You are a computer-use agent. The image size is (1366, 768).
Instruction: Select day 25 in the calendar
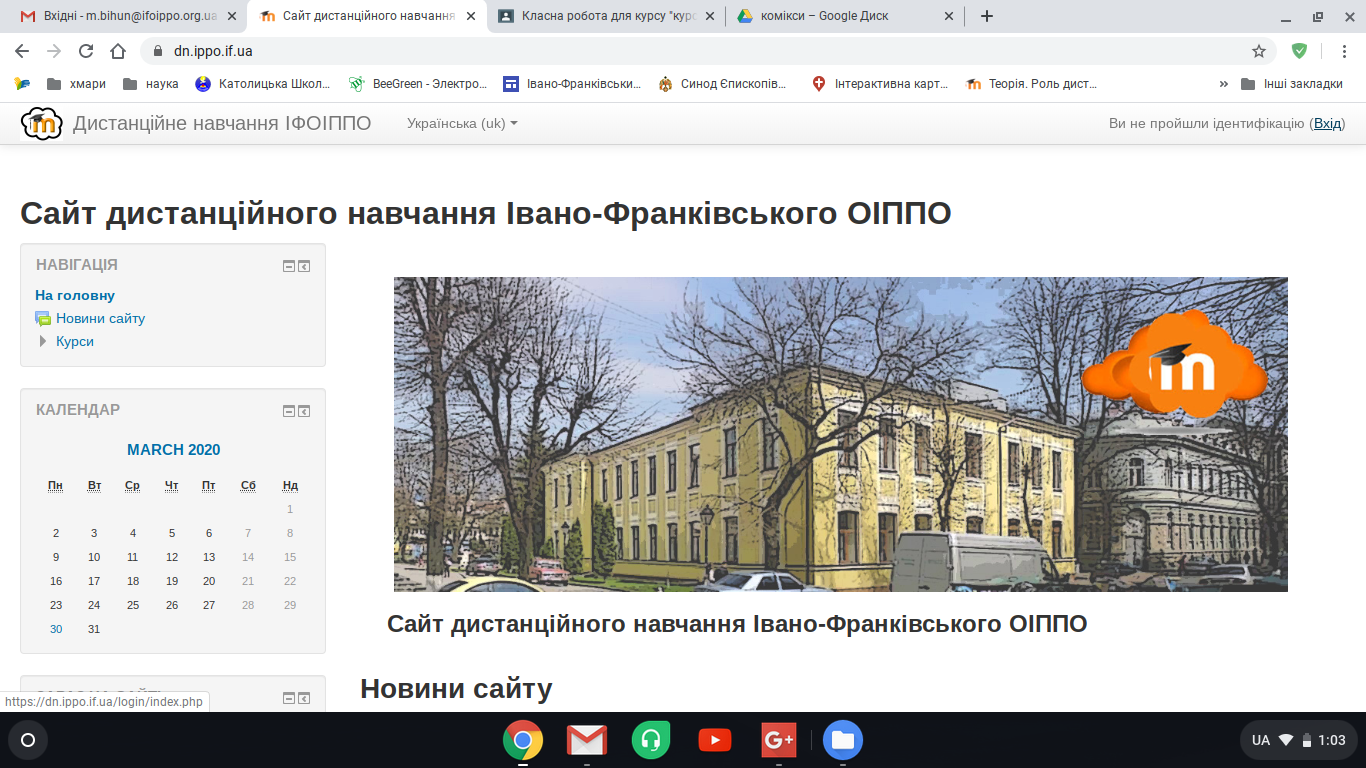pos(133,605)
